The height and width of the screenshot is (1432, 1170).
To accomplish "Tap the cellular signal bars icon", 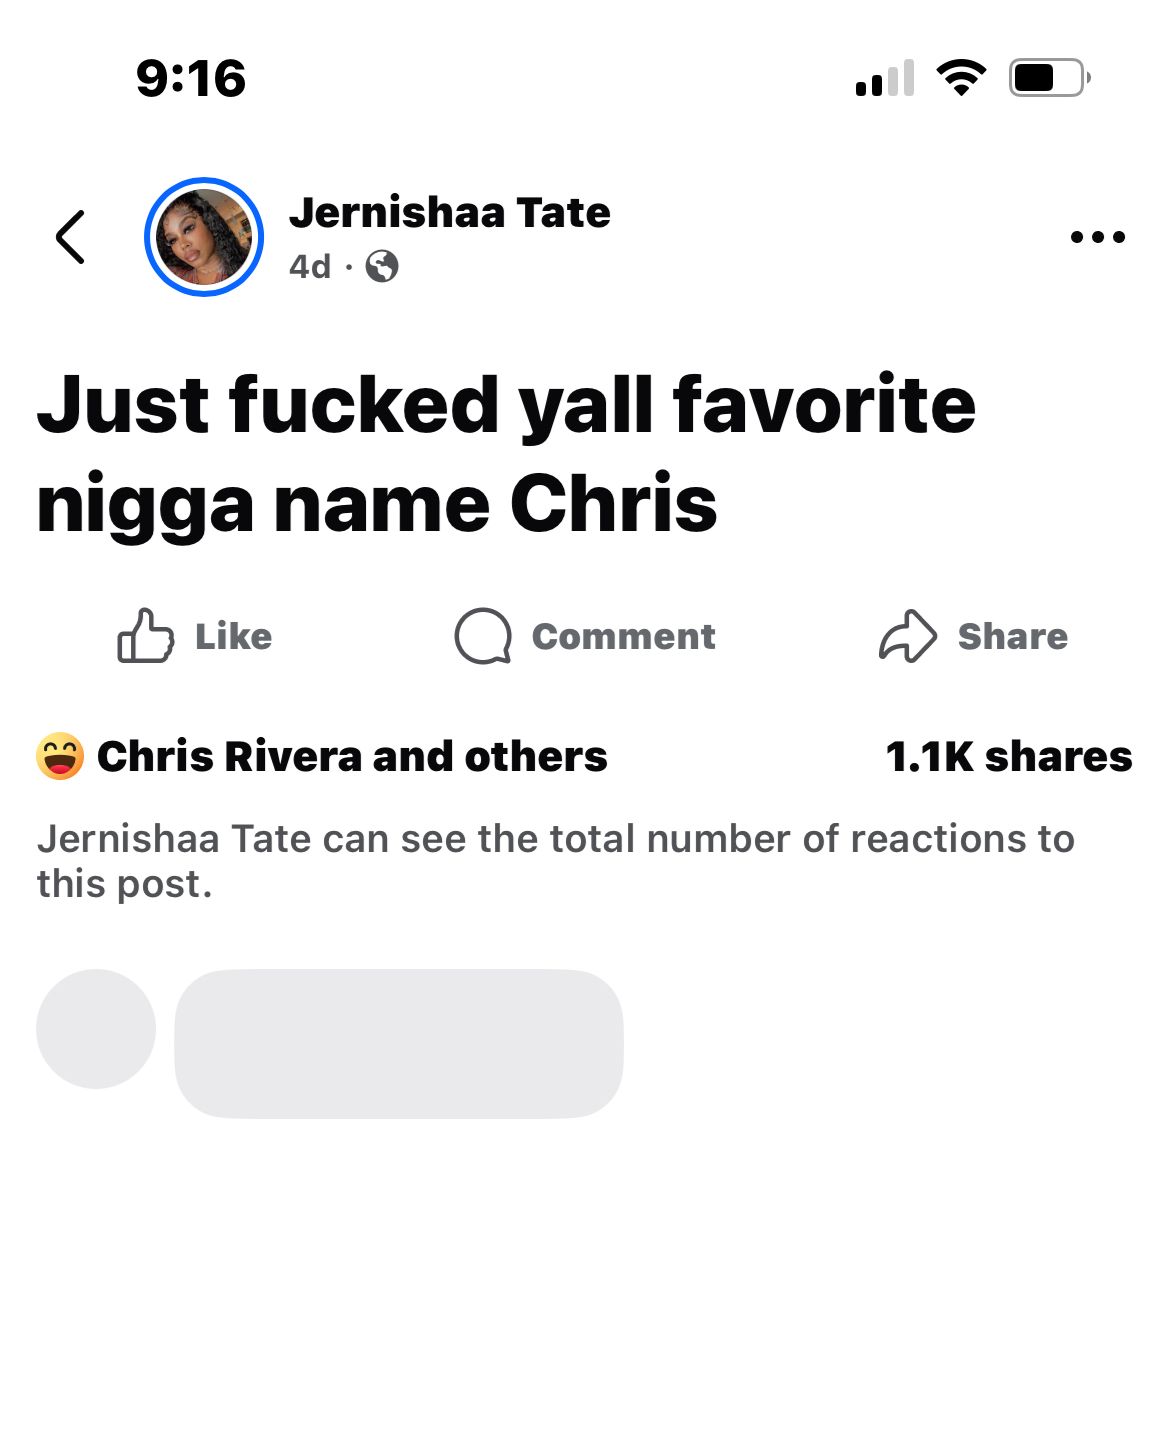I will 885,78.
